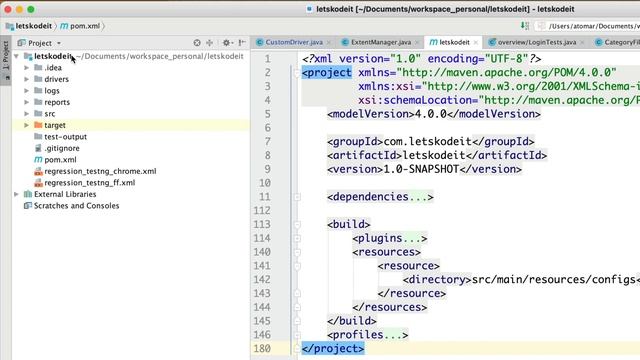Click the xml version declaration line

point(422,59)
